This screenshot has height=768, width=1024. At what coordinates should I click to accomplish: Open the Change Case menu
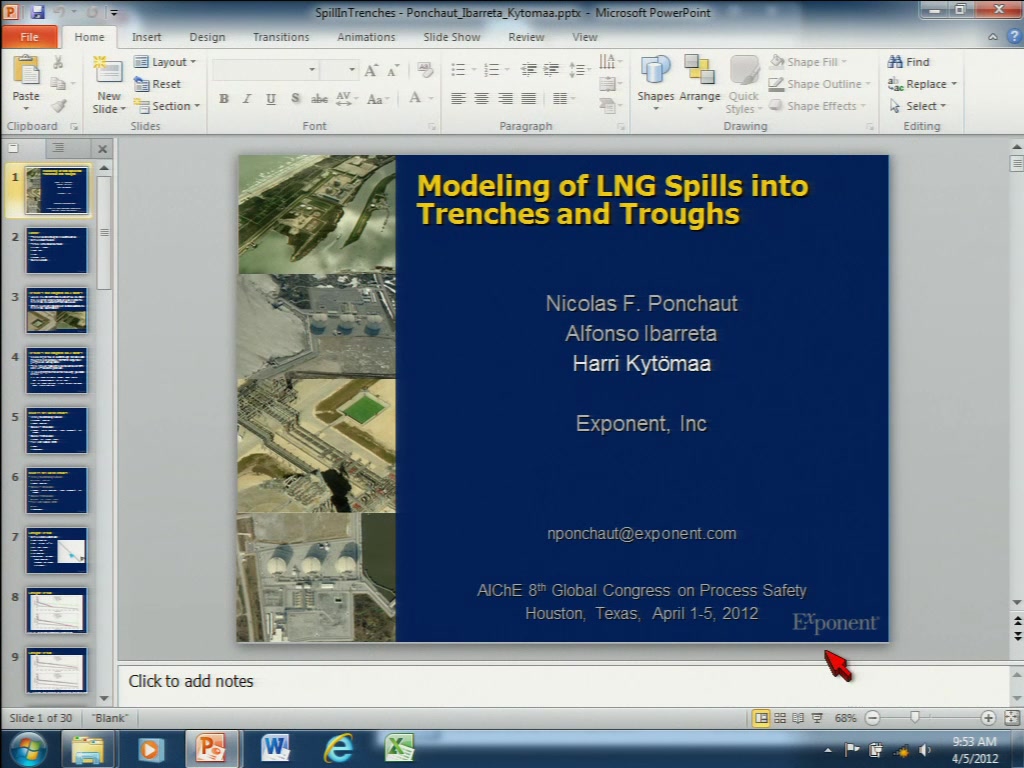pyautogui.click(x=377, y=99)
